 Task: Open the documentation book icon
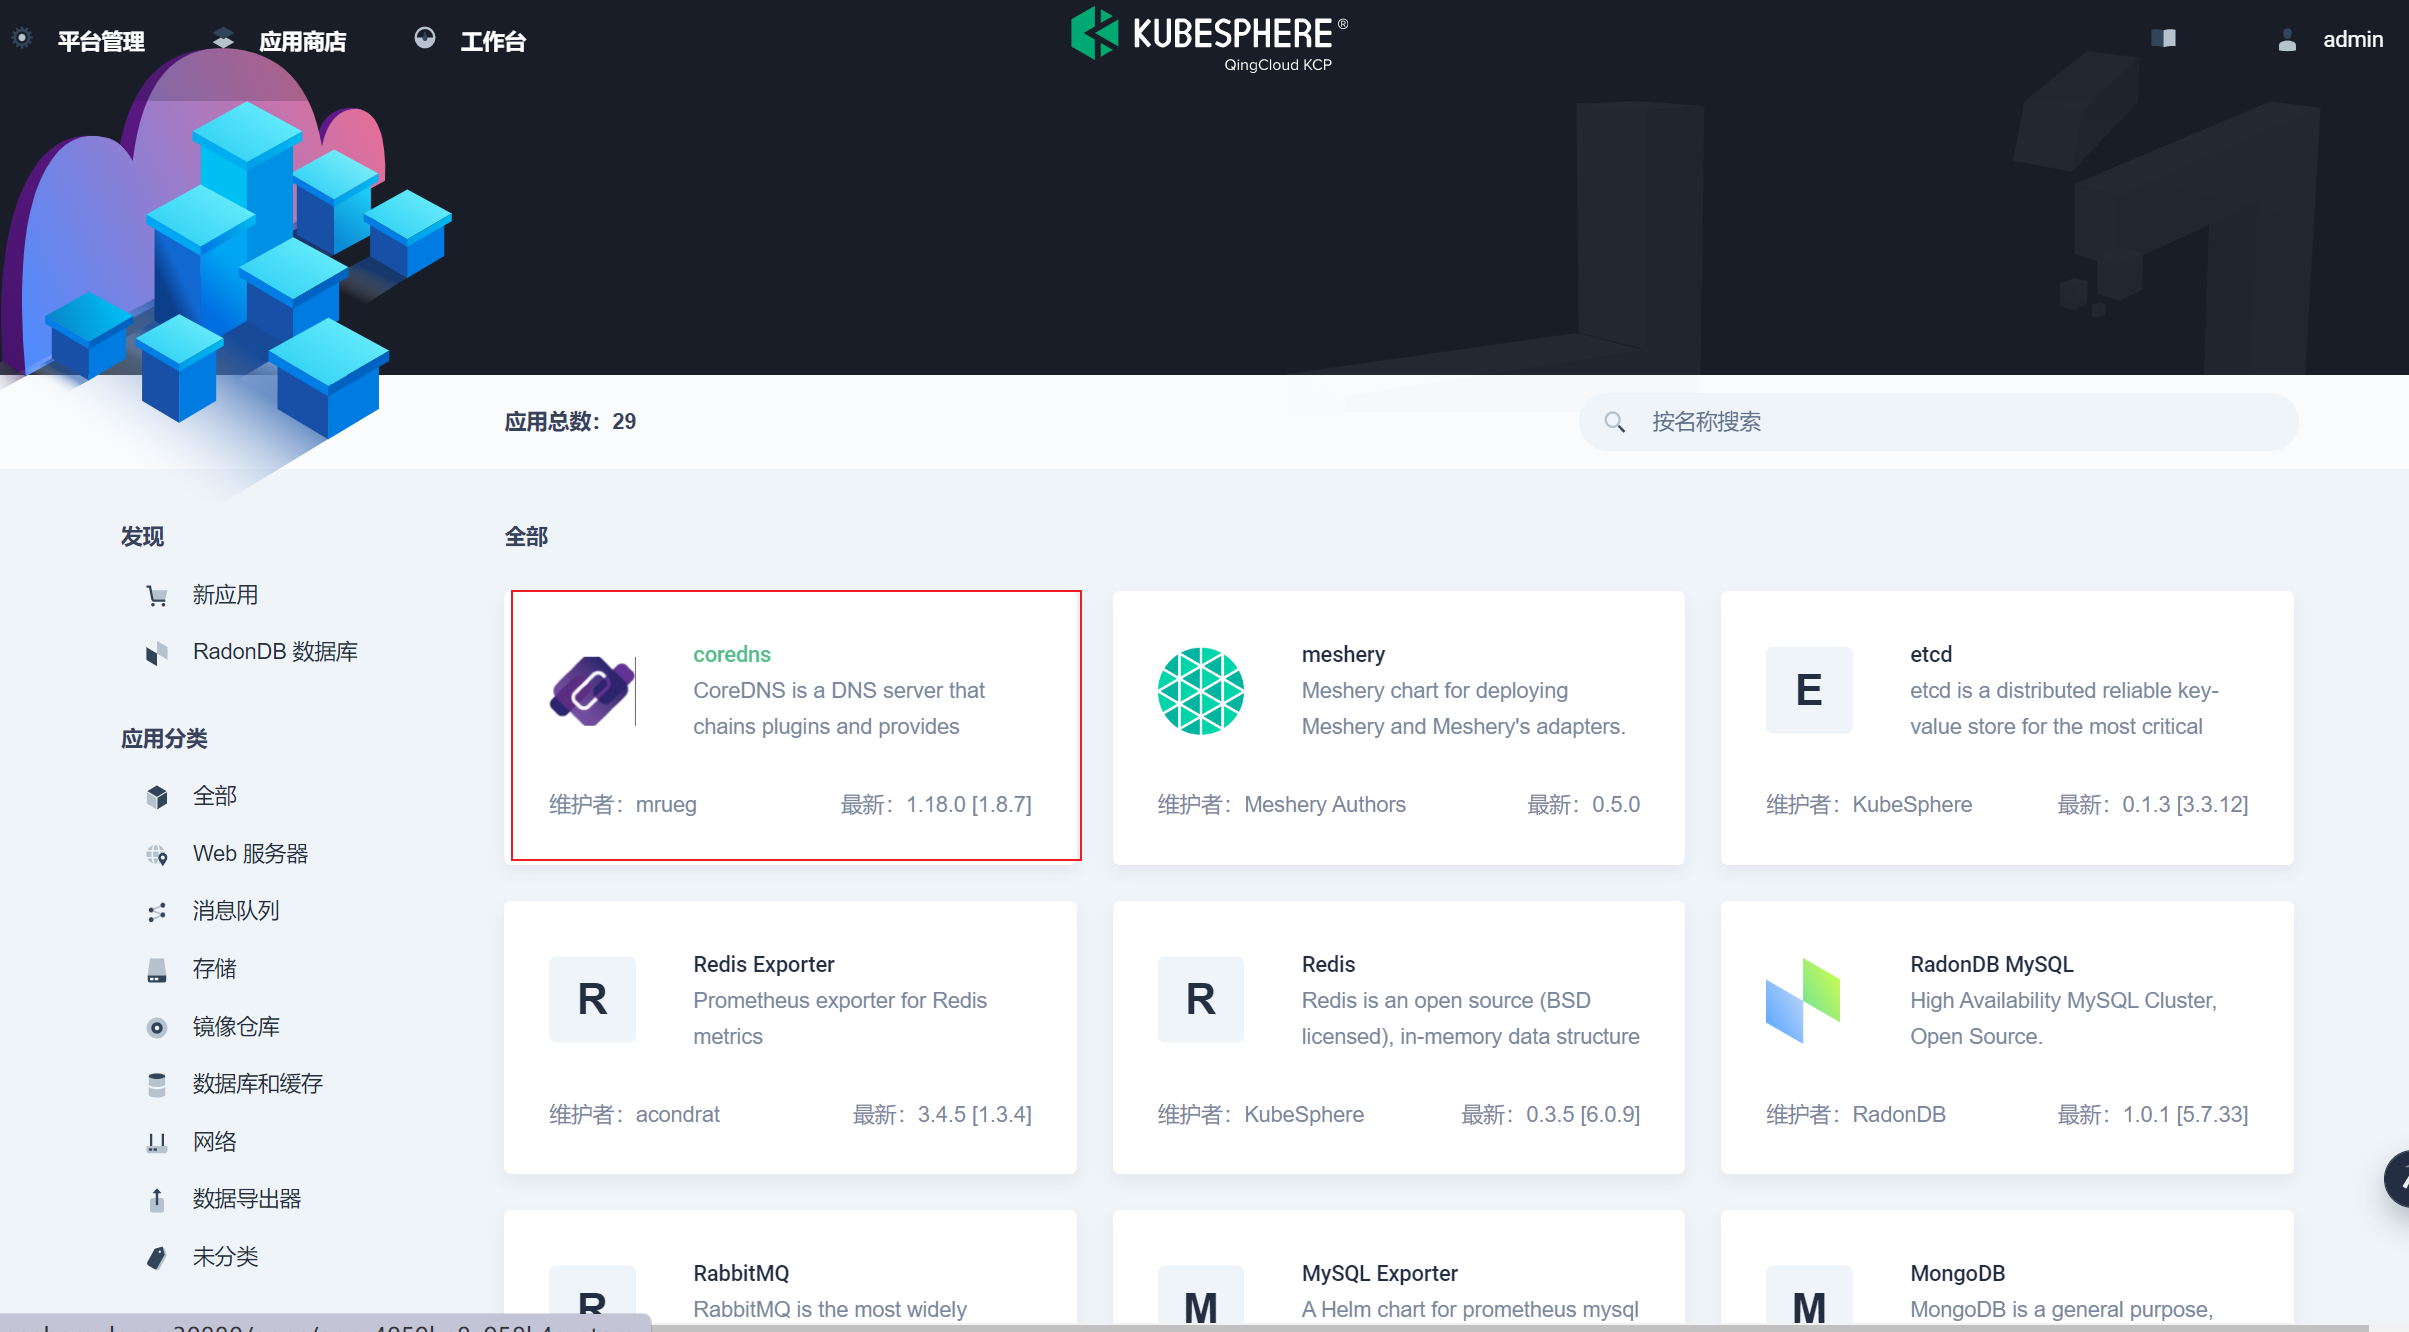coord(2164,39)
